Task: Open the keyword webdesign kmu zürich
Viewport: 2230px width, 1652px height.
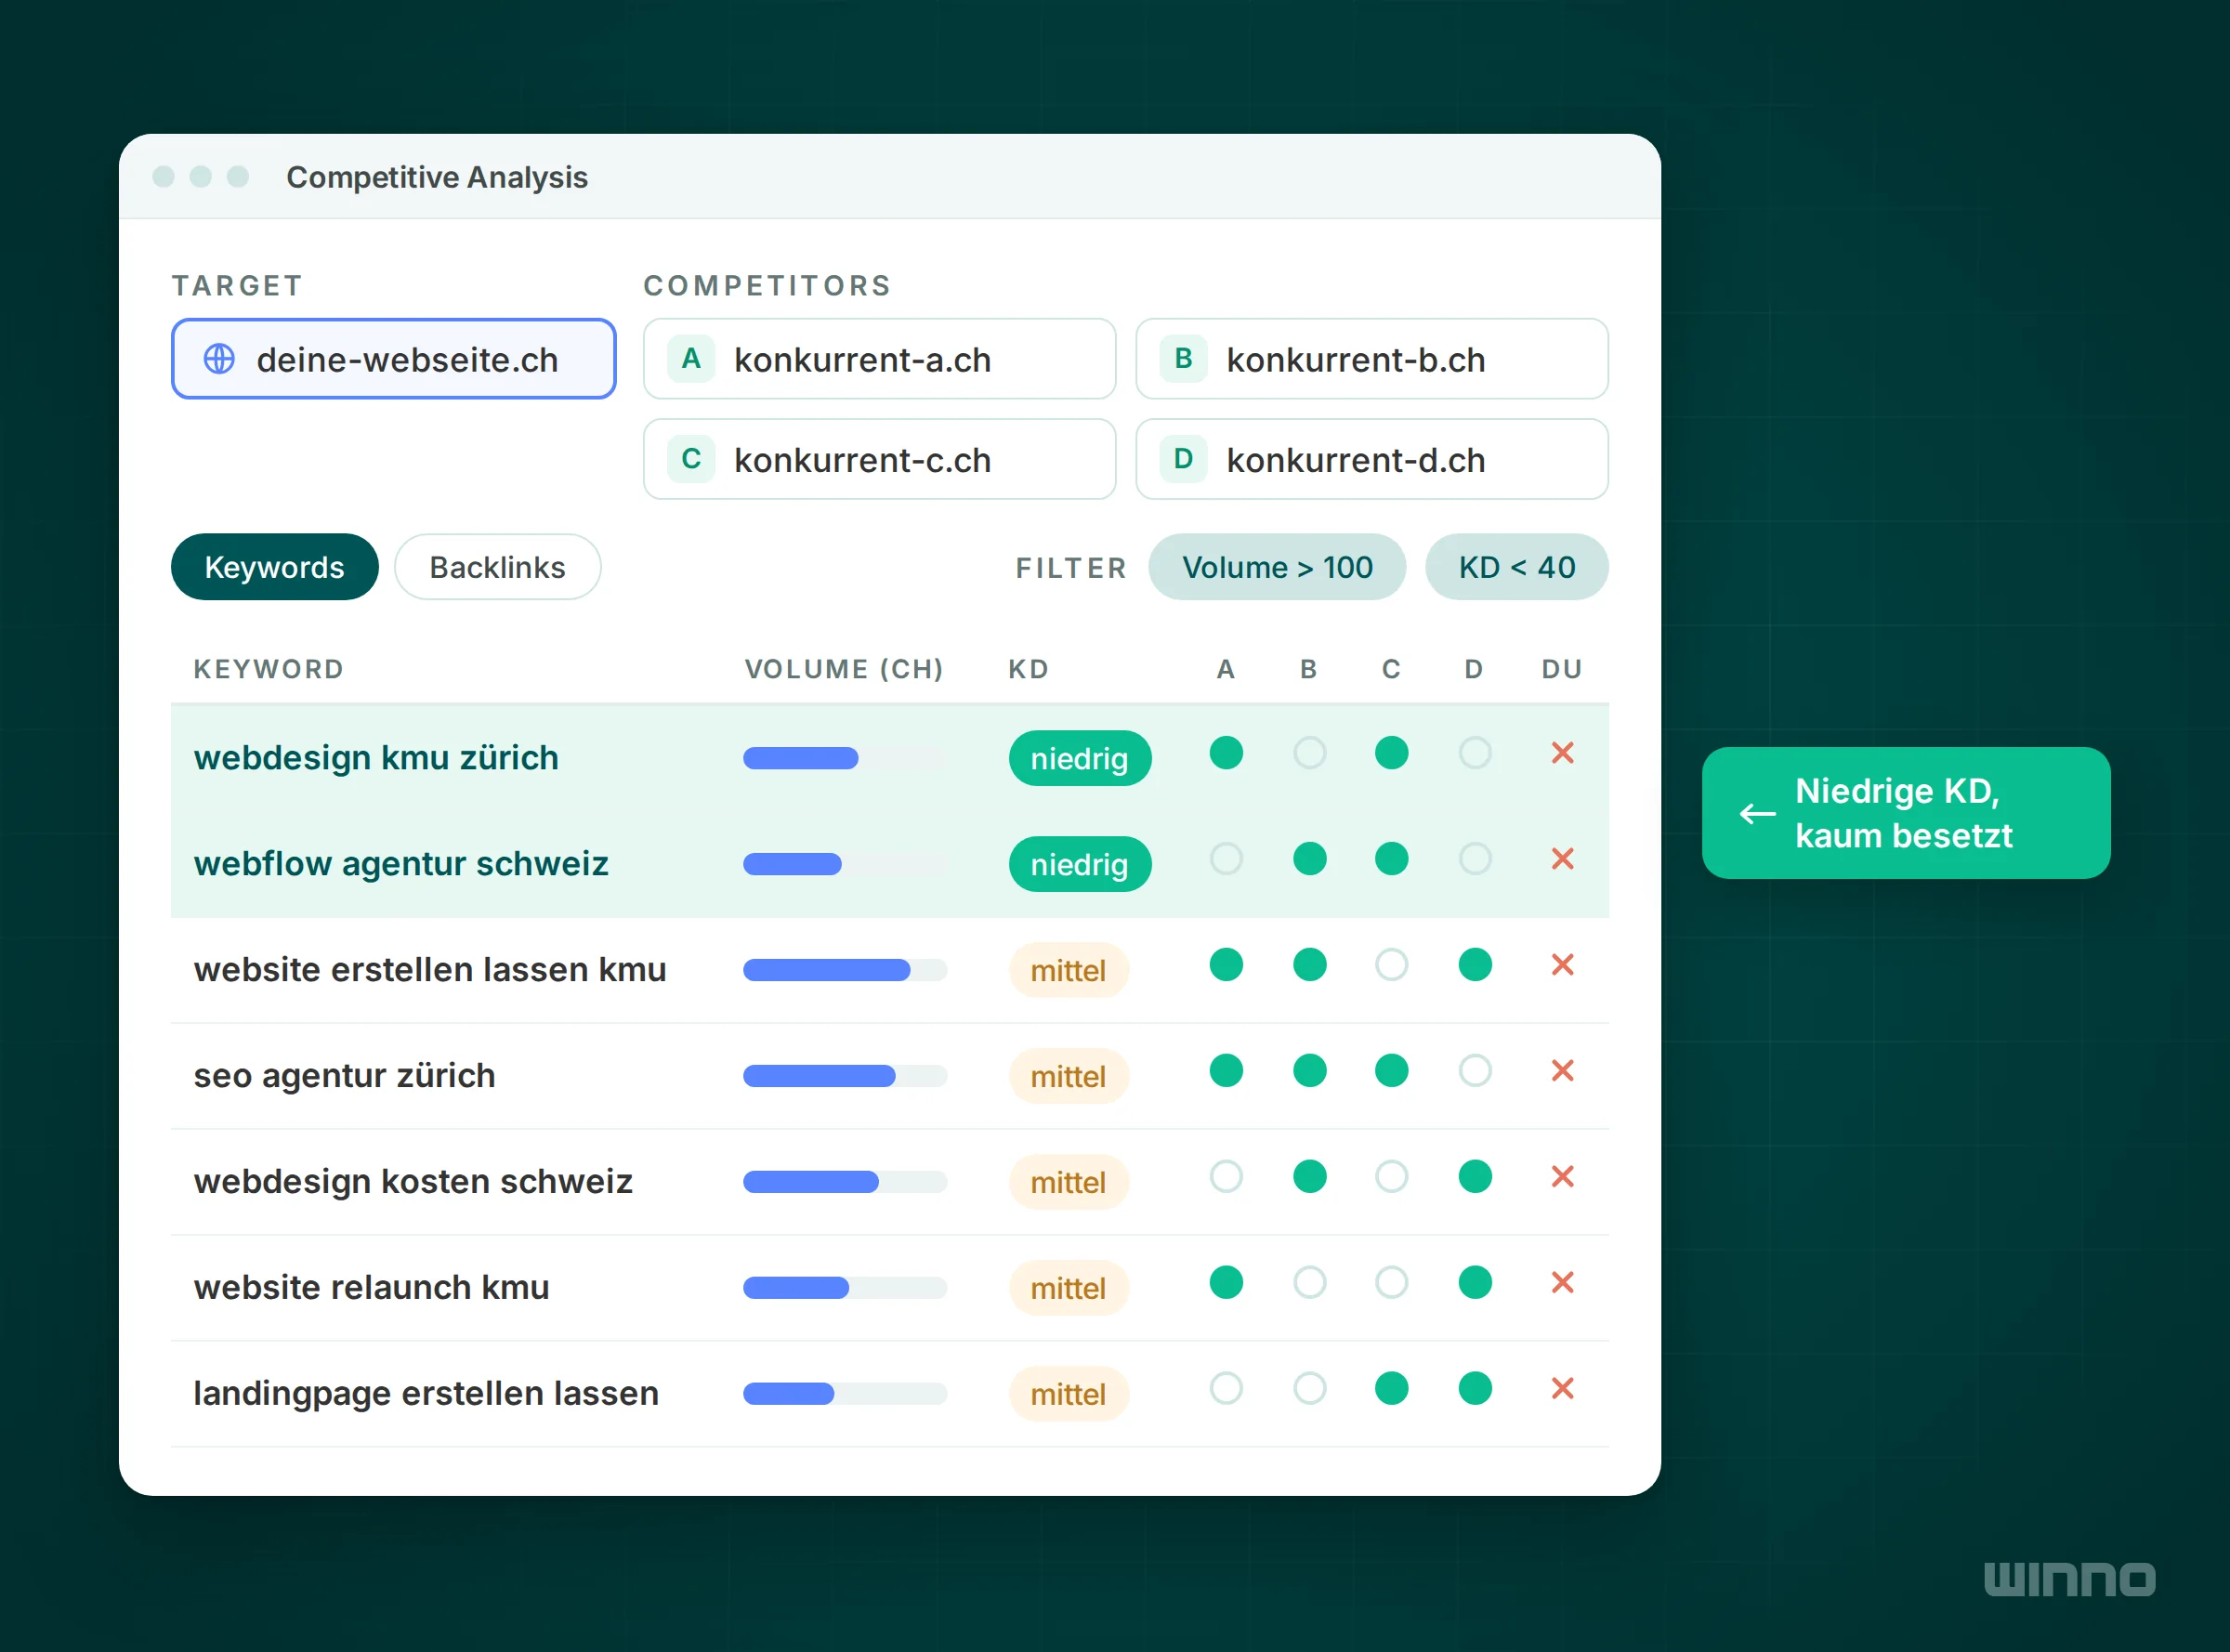Action: [376, 758]
